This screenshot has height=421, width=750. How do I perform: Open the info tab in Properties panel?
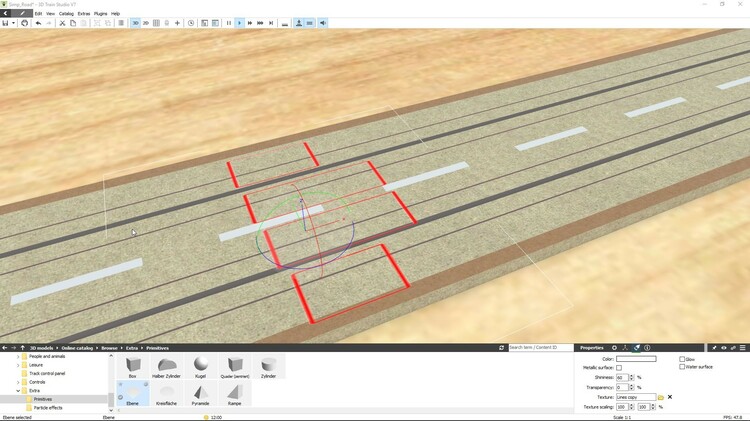pos(647,348)
